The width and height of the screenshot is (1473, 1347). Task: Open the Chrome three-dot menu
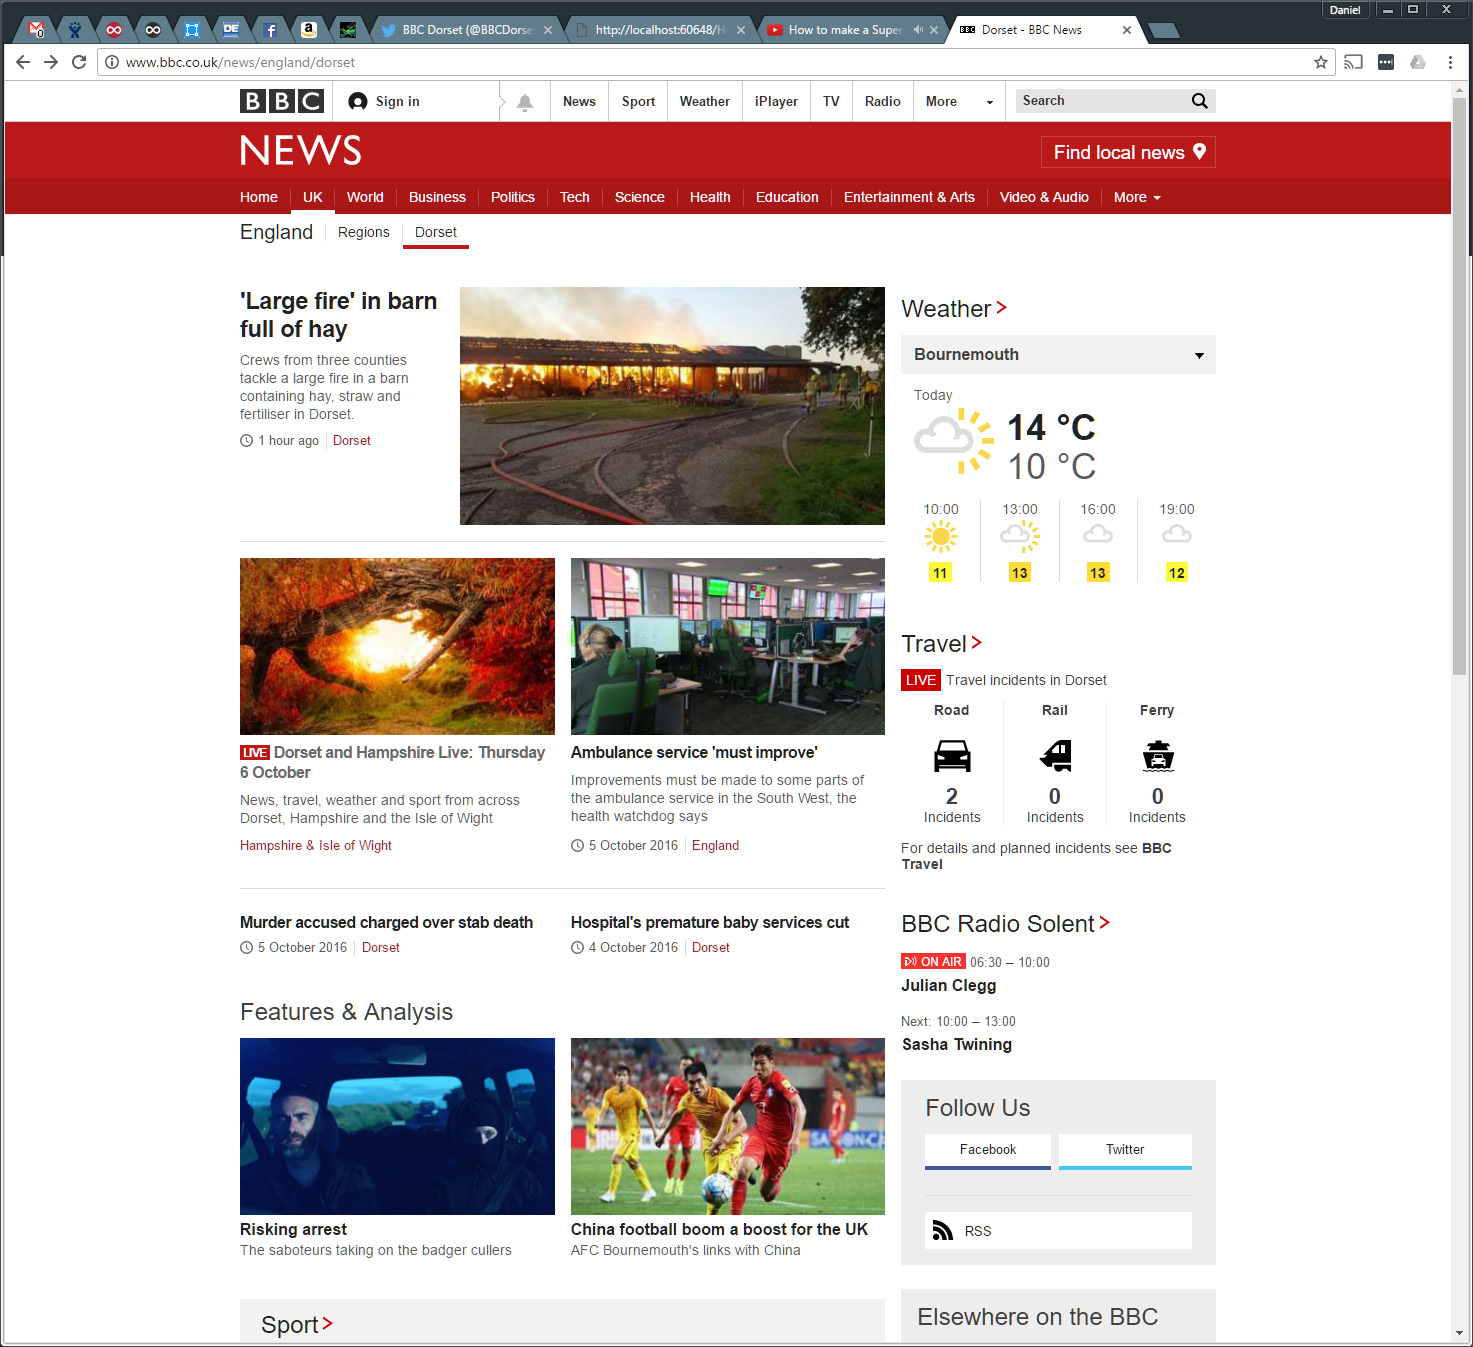[x=1450, y=62]
